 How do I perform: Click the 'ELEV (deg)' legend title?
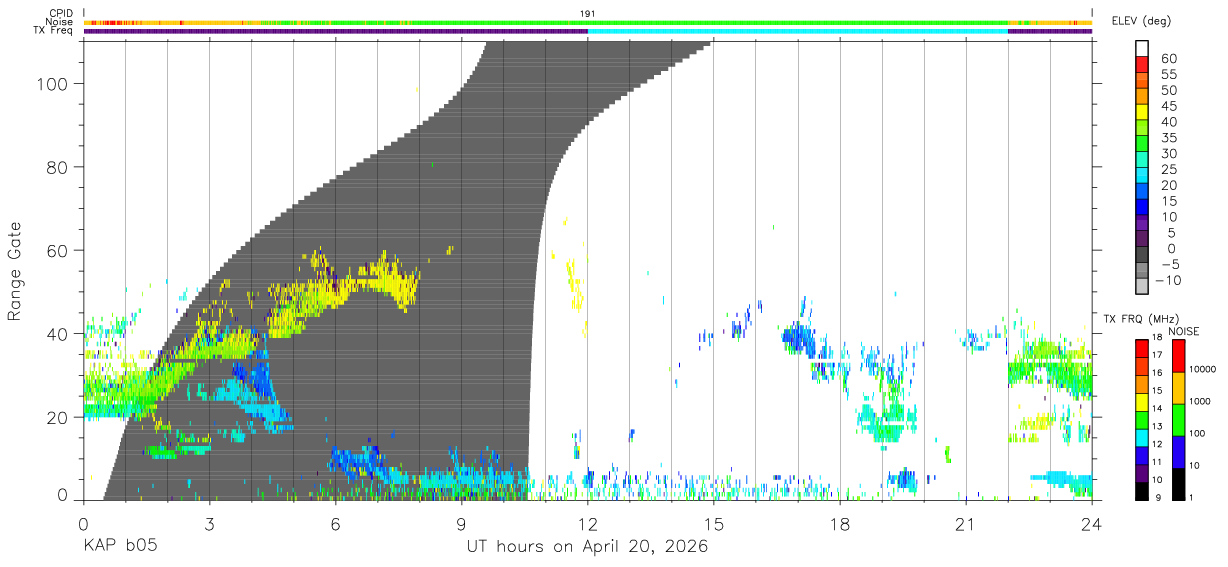click(x=1141, y=20)
